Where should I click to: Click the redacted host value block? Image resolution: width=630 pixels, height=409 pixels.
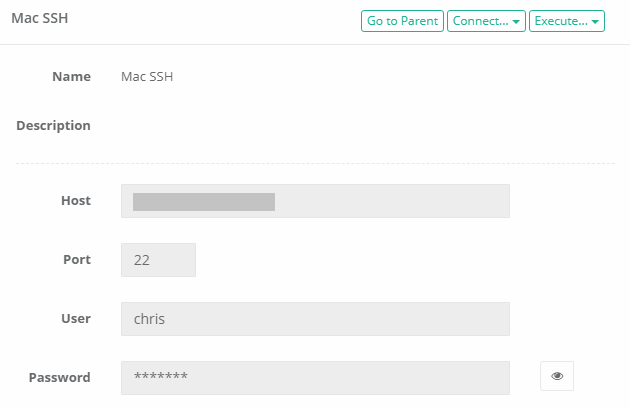(x=204, y=202)
